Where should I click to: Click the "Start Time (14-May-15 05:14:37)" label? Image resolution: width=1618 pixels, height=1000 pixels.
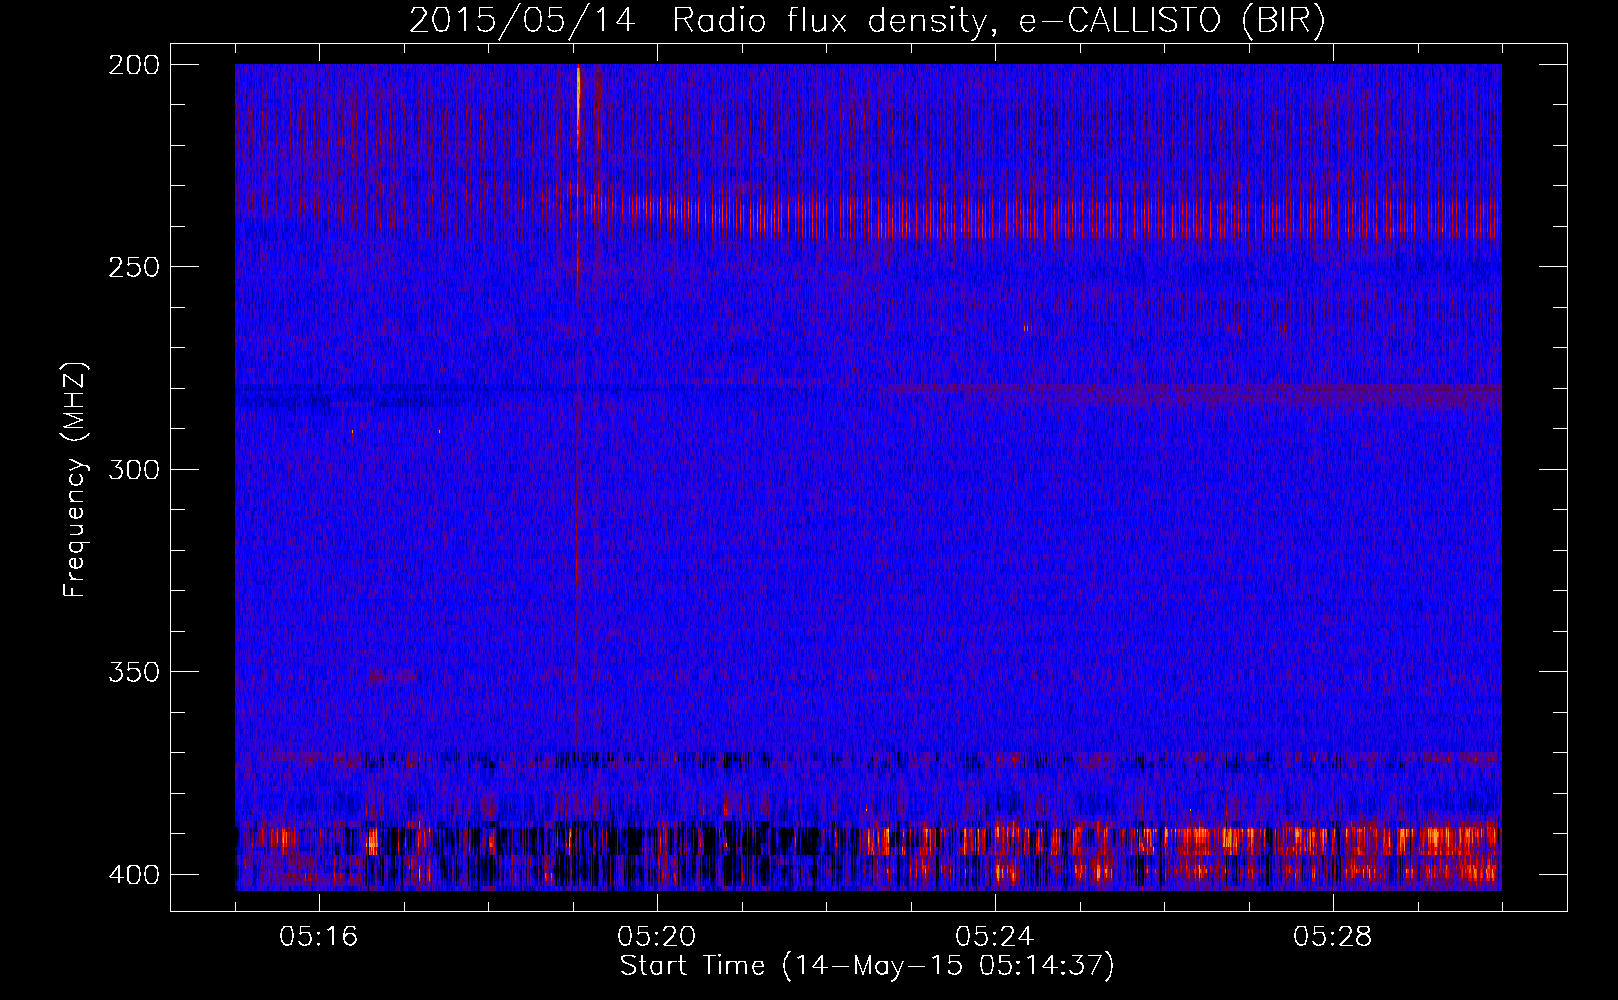[x=867, y=966]
